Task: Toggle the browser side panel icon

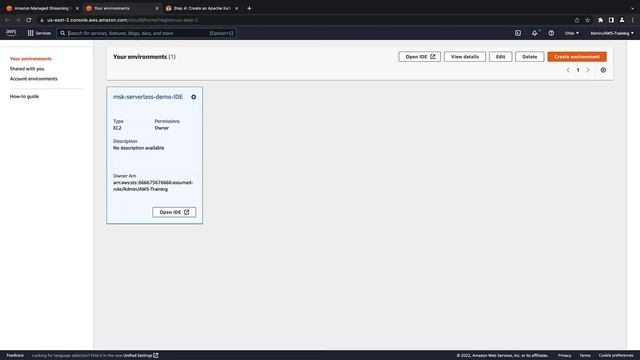Action: tap(611, 20)
